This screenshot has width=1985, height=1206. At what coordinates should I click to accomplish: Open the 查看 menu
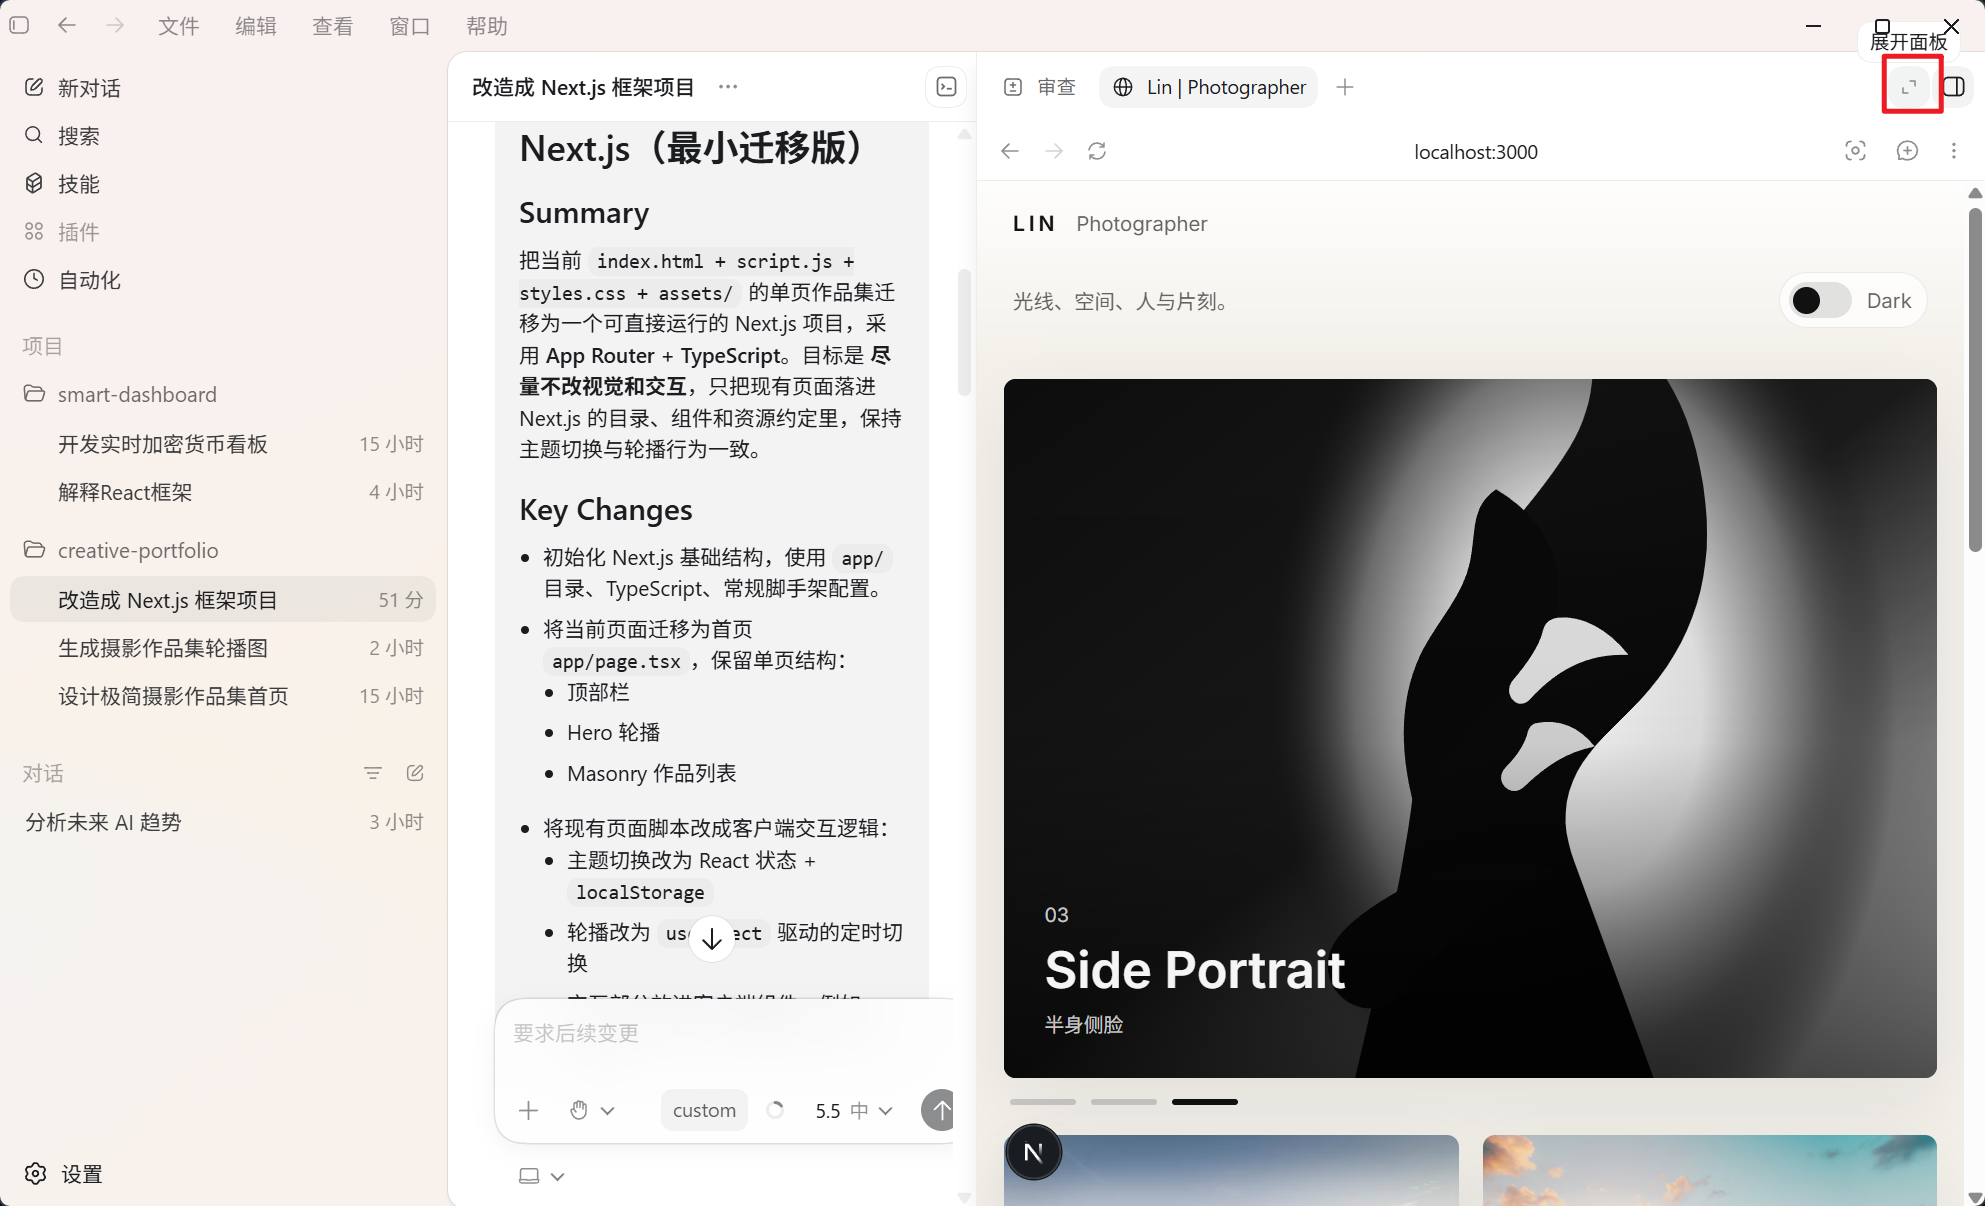[333, 26]
